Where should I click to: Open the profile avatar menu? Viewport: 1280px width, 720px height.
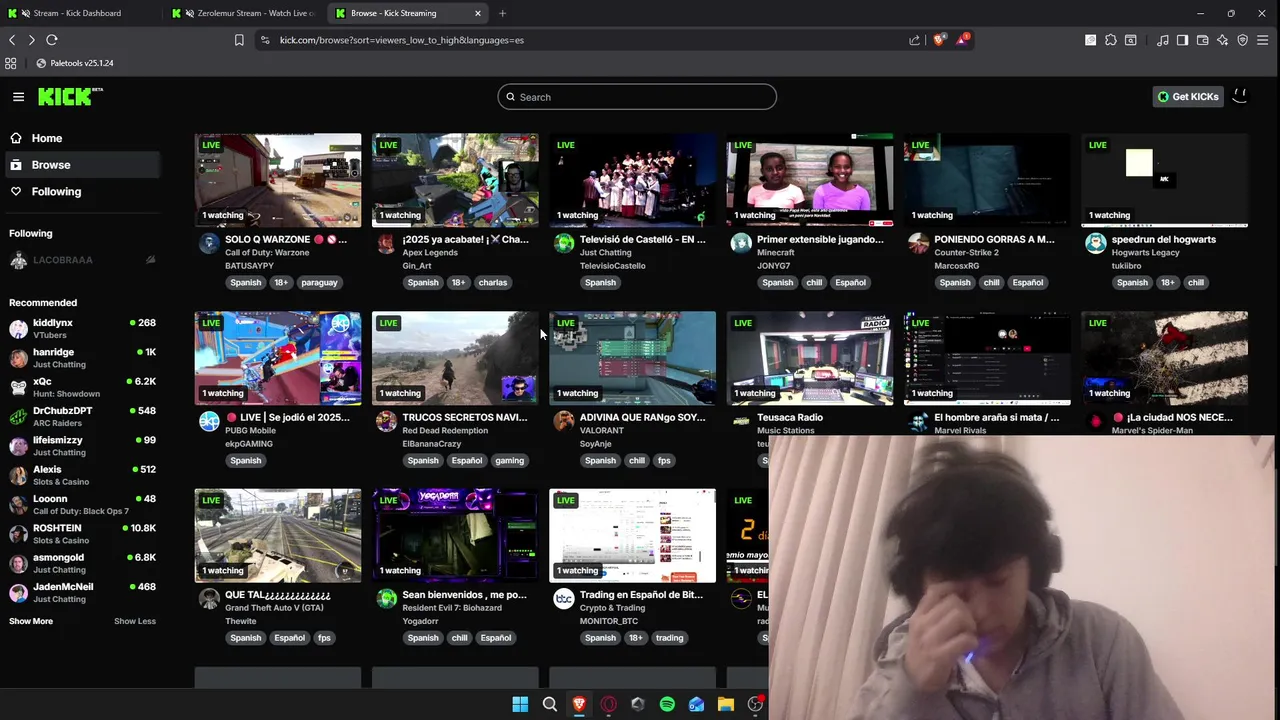tap(1240, 96)
